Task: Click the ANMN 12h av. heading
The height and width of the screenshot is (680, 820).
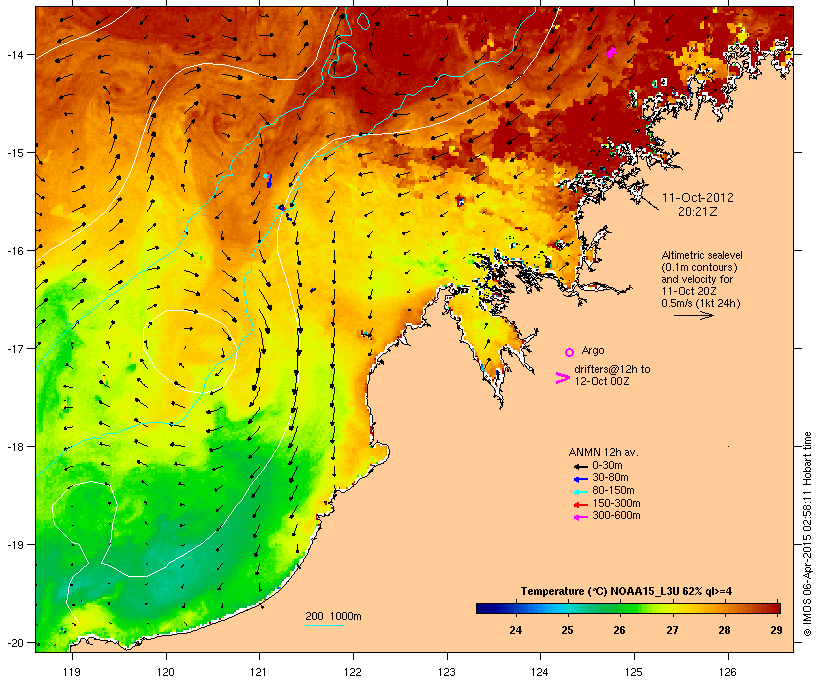Action: pos(603,452)
